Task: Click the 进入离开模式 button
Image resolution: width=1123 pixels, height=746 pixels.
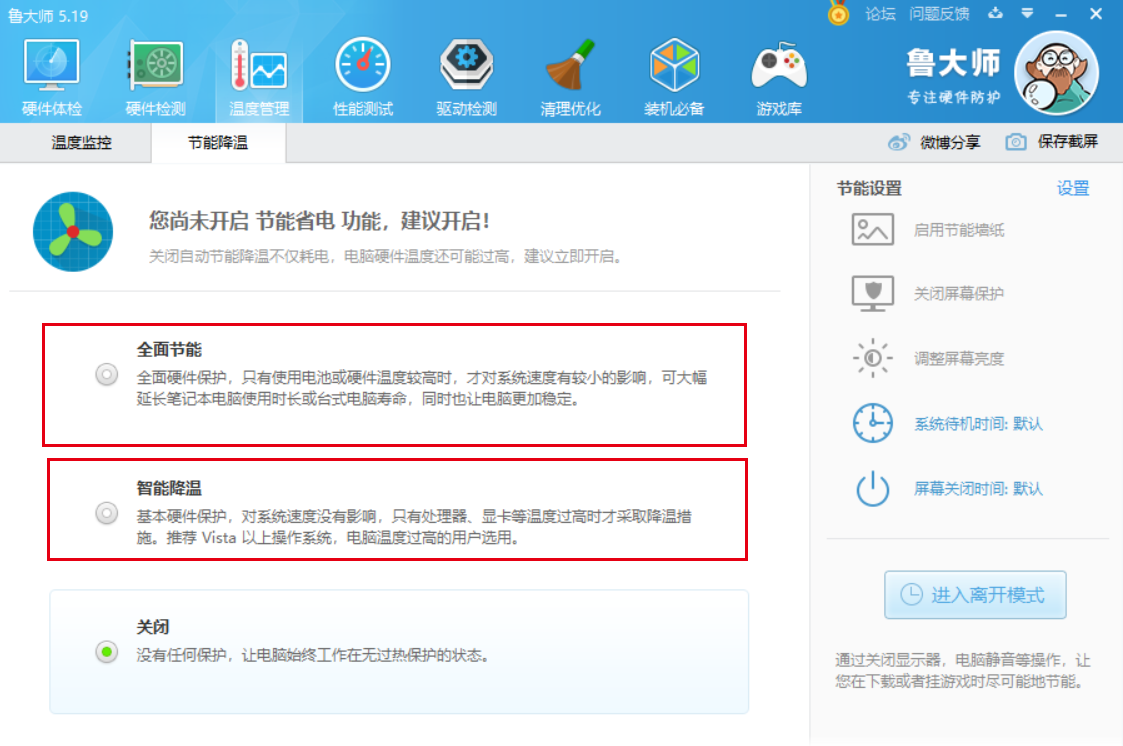Action: pyautogui.click(x=975, y=594)
